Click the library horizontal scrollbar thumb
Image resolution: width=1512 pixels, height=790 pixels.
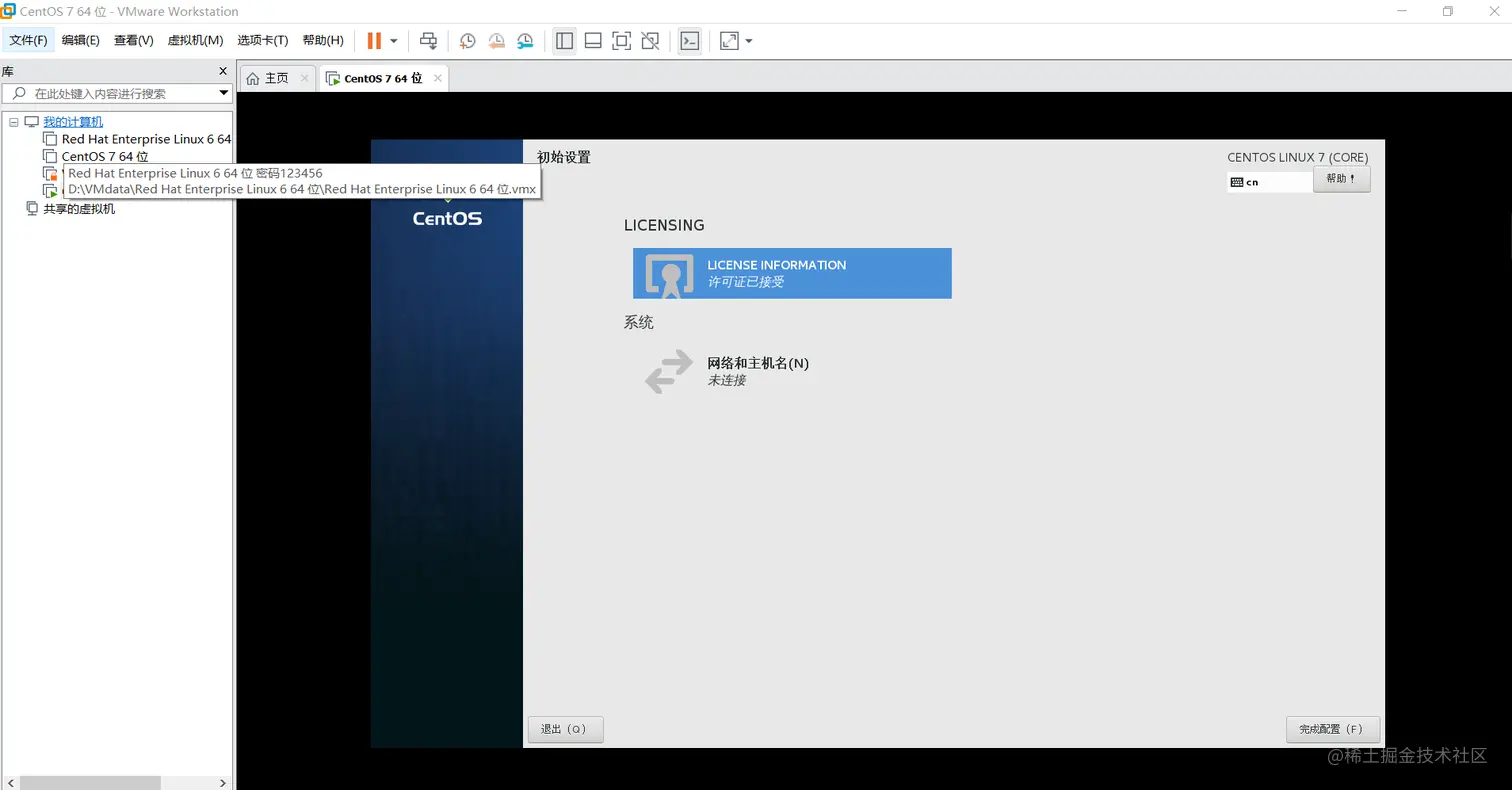90,783
